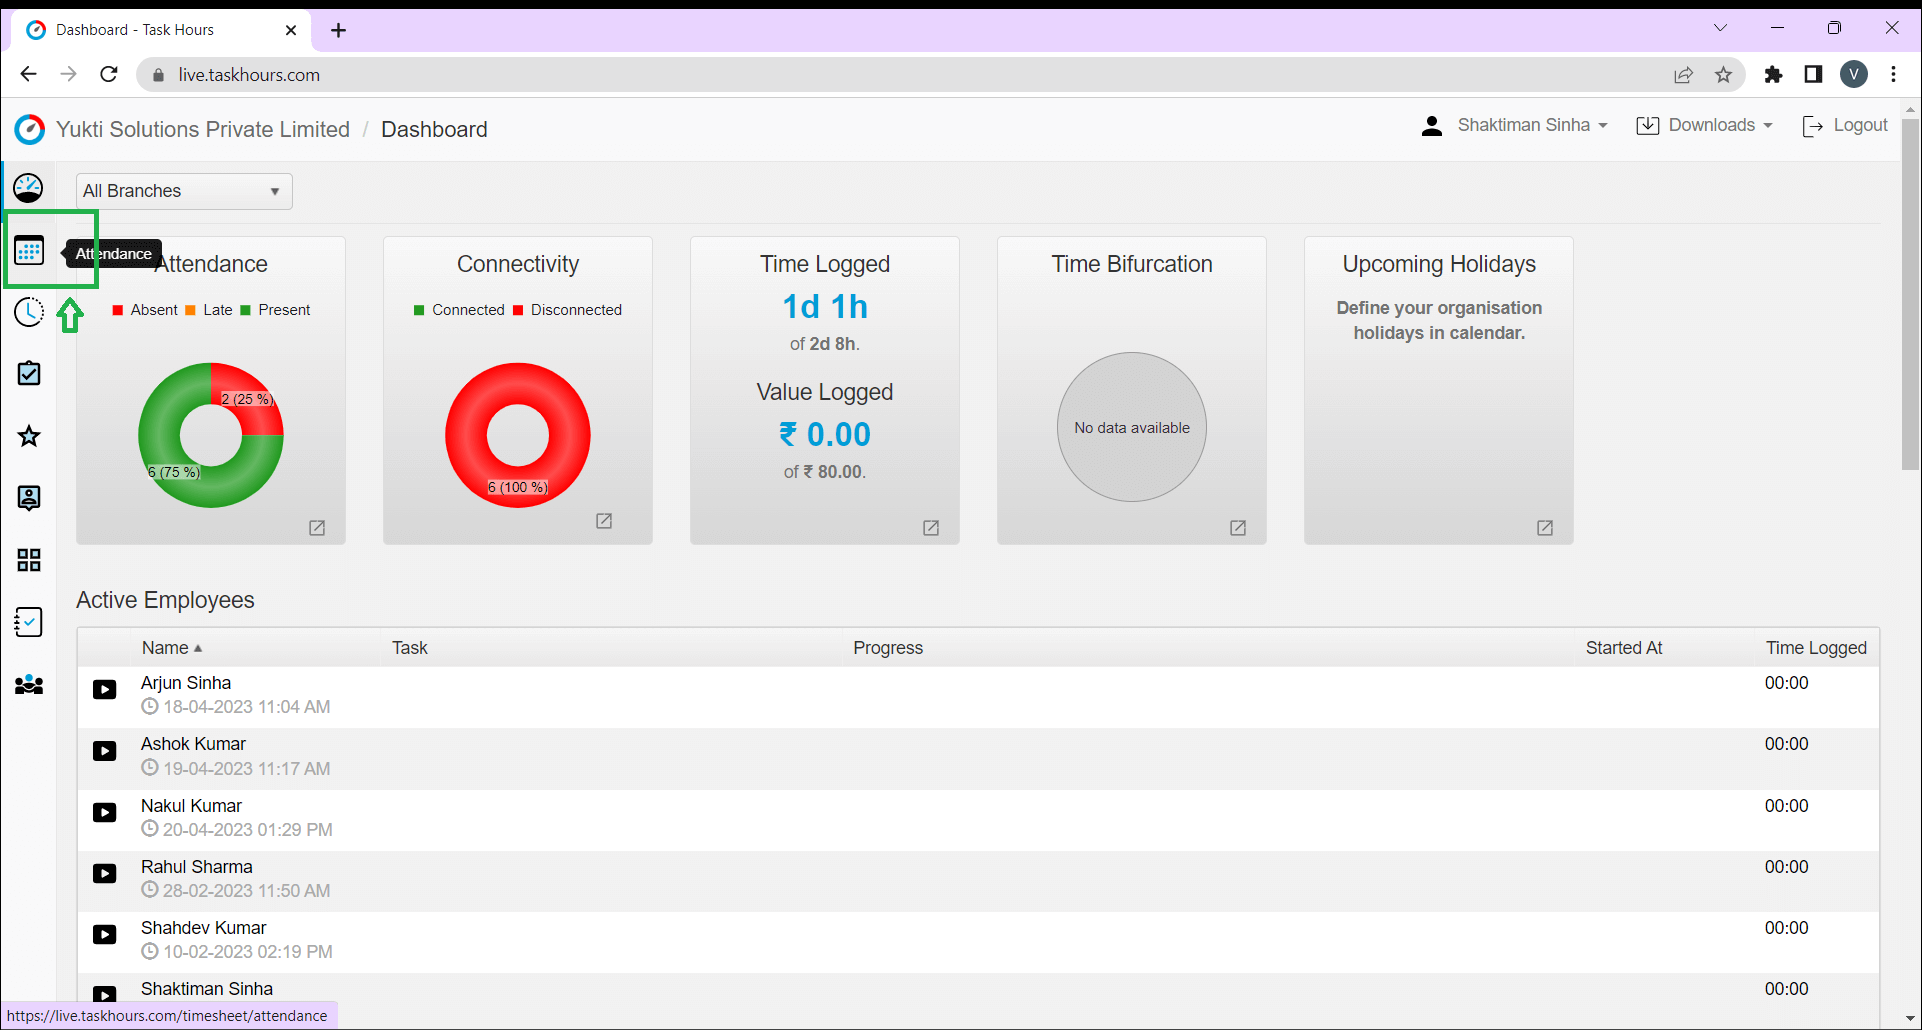Click play icon next to Arjun Sinha

(x=105, y=690)
